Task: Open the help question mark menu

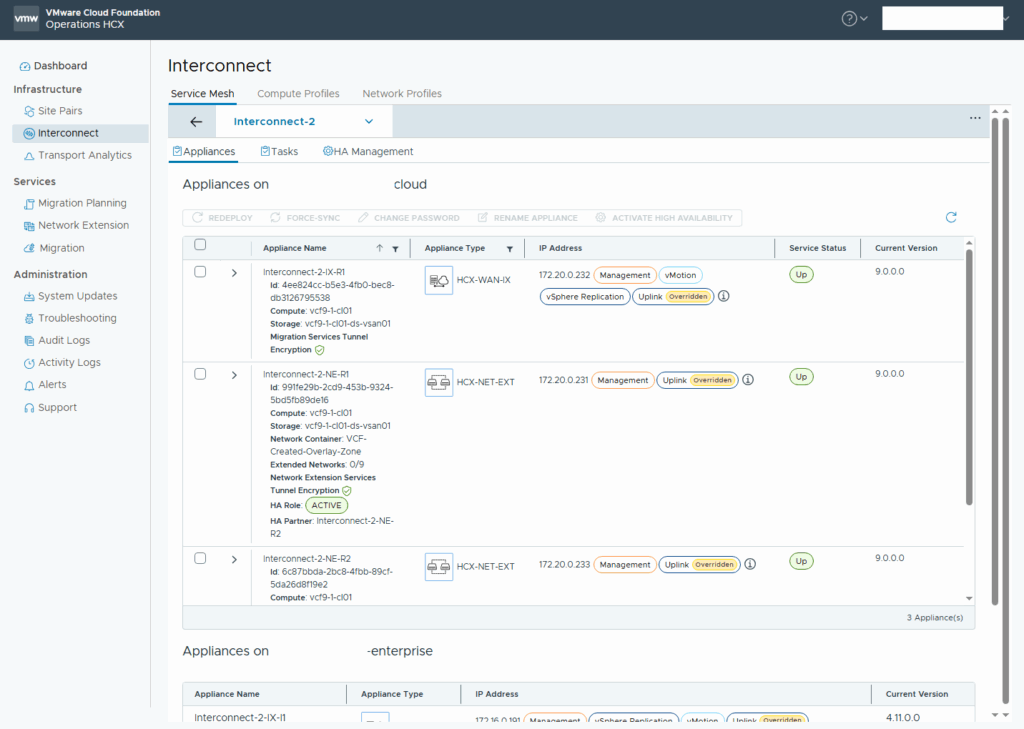Action: 849,18
